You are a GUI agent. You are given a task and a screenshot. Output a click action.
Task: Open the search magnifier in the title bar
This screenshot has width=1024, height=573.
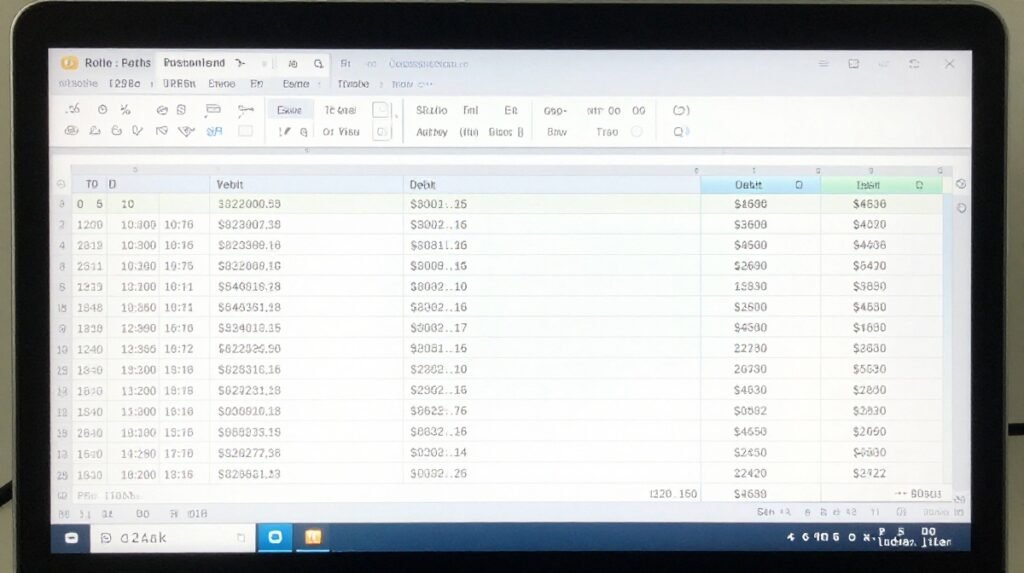tap(318, 63)
